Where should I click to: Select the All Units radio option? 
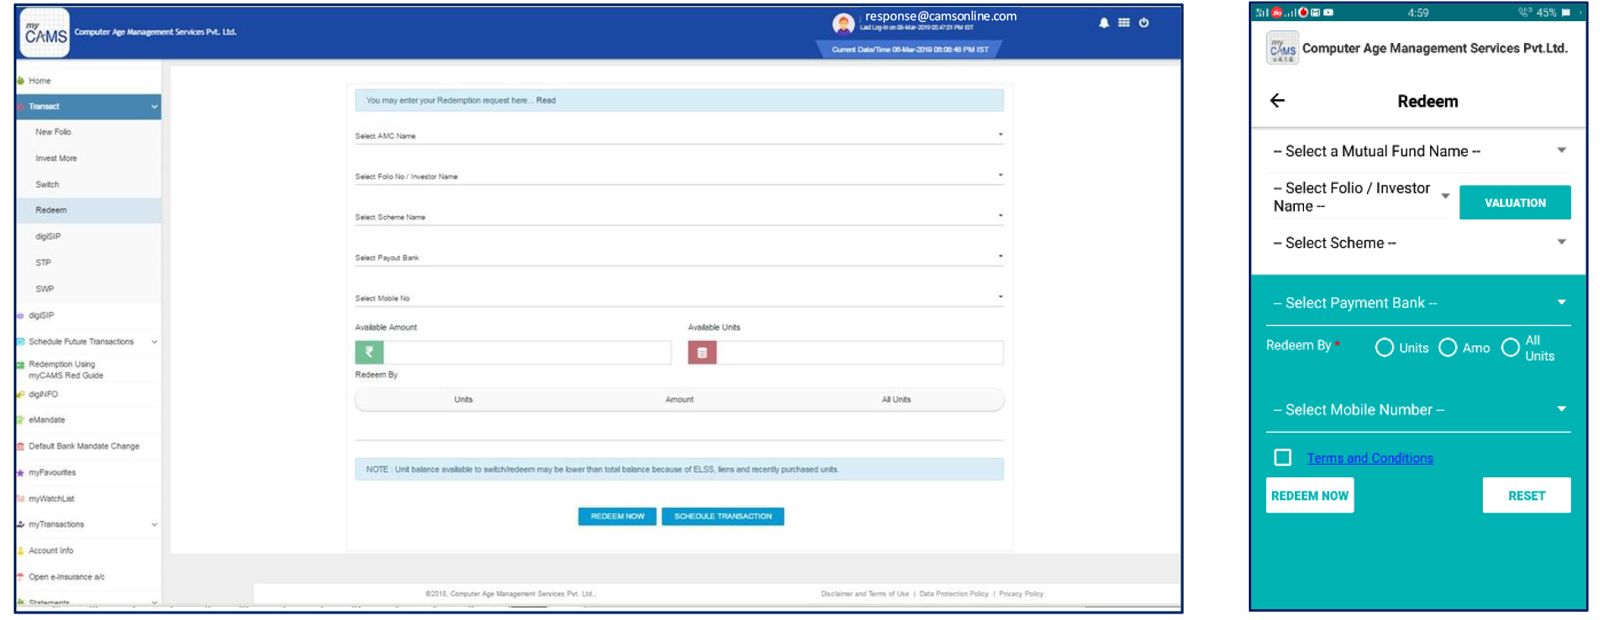pyautogui.click(x=1510, y=348)
